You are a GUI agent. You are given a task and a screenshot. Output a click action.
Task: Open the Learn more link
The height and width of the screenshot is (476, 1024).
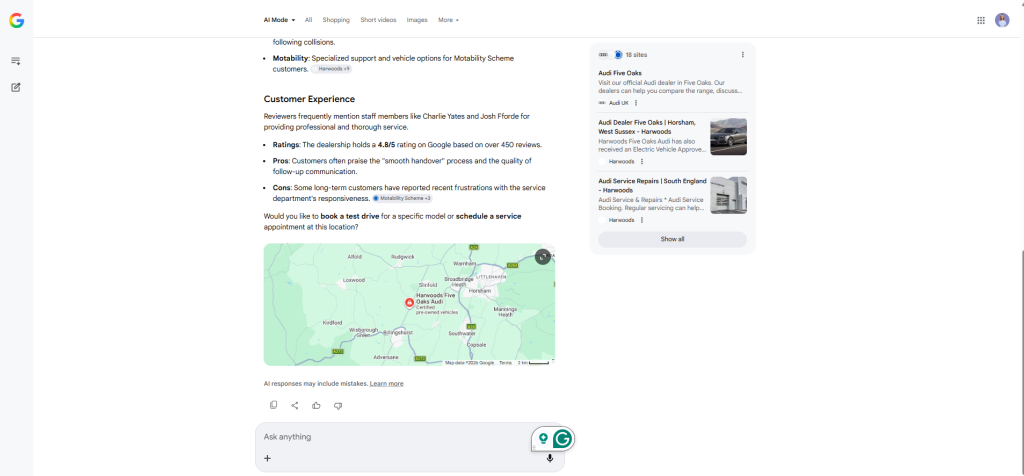[386, 383]
